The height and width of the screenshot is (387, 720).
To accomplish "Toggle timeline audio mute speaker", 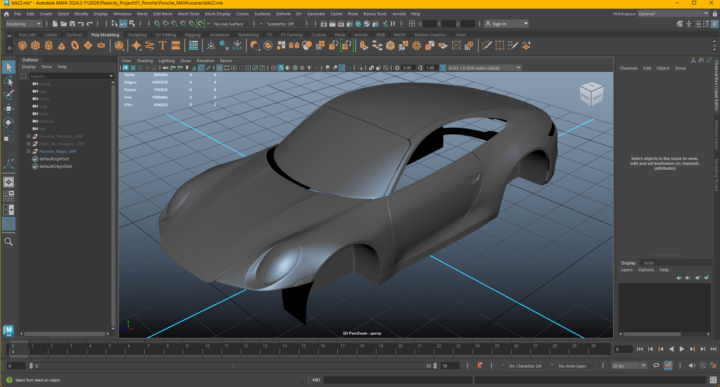I will tap(692, 366).
